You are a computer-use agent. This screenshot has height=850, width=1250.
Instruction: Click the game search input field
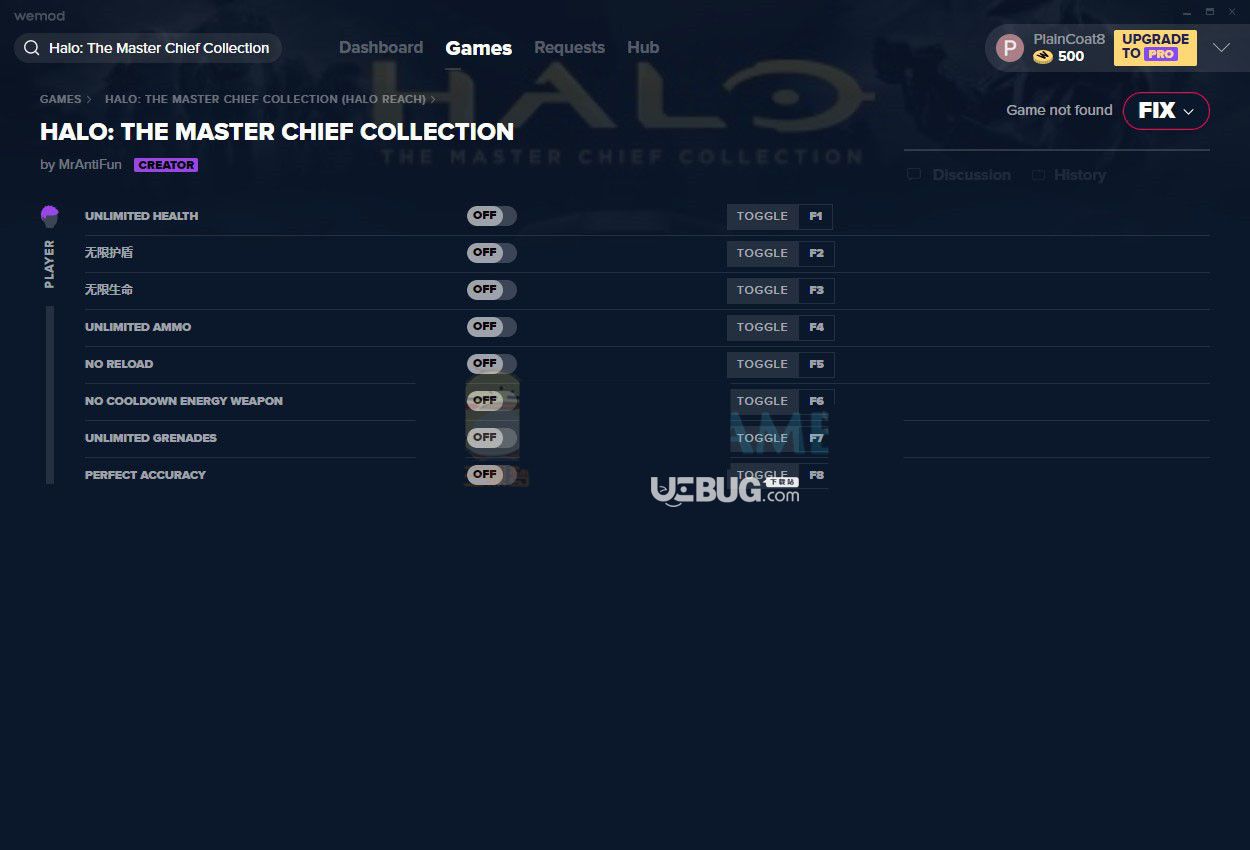coord(148,48)
